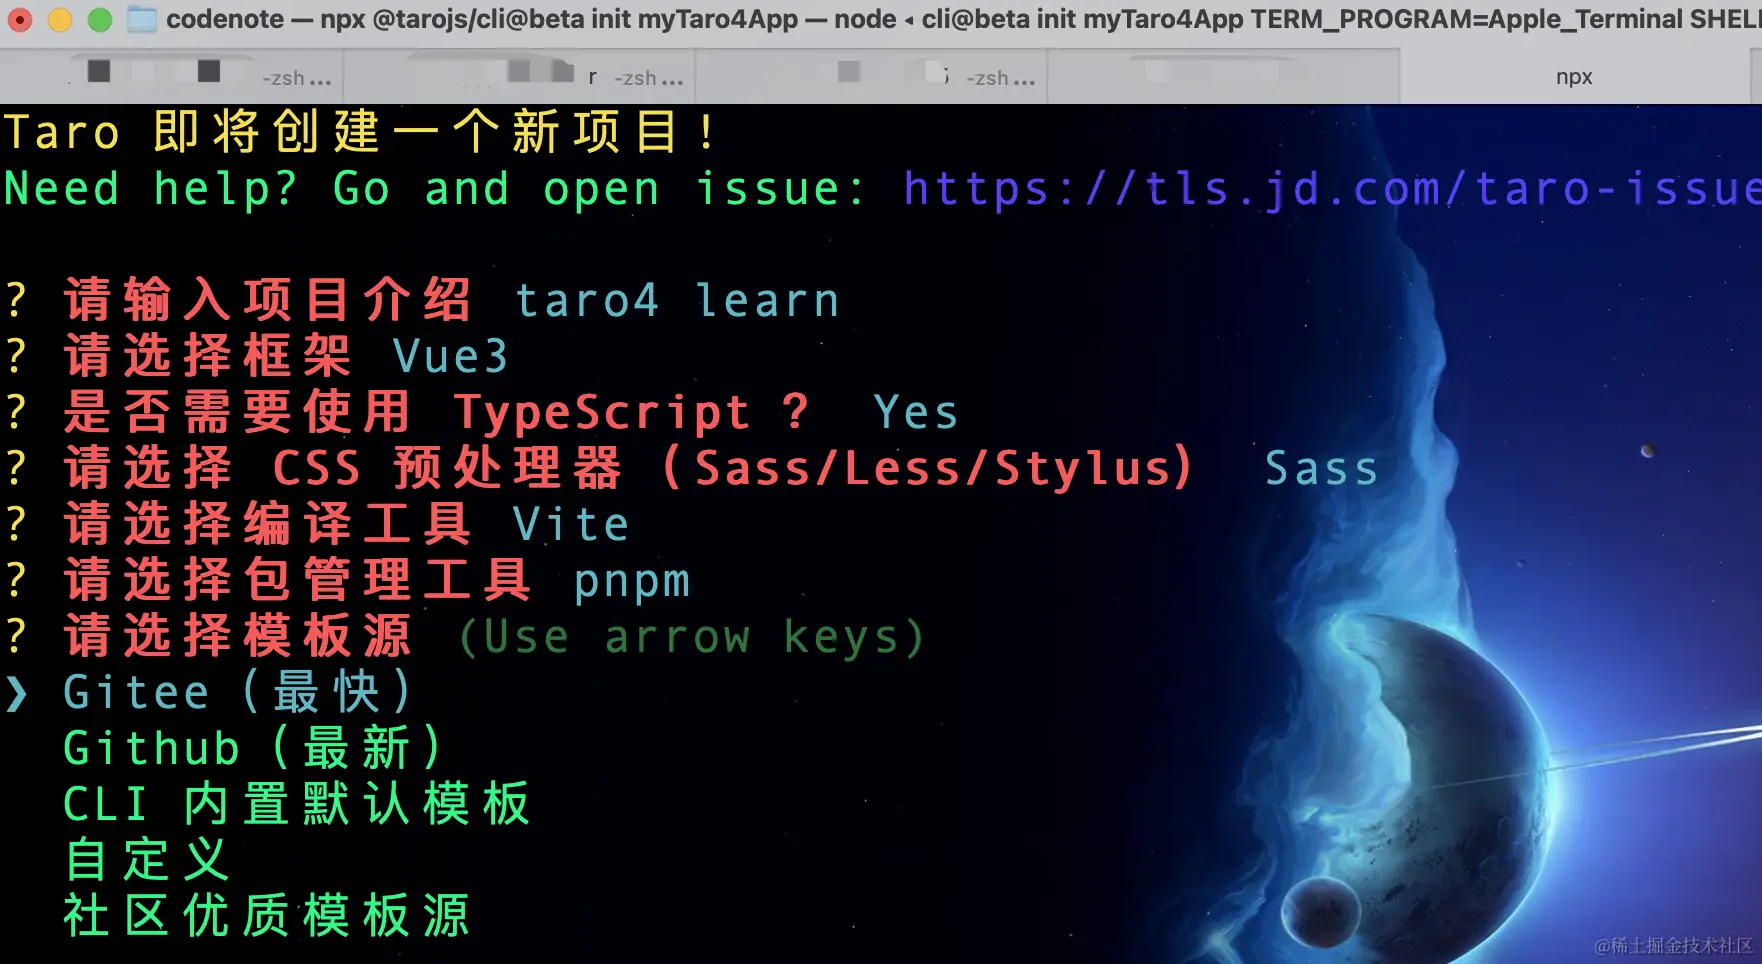Click the folder icon beside codenote title
Screen dimensions: 1762x964
(143, 19)
